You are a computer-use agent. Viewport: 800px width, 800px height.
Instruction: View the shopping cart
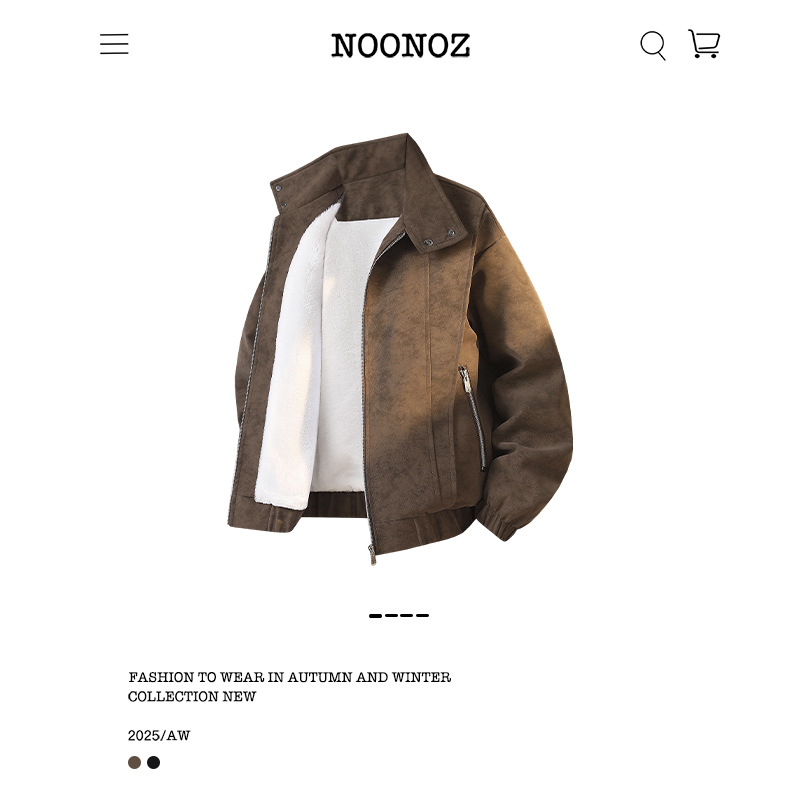(x=704, y=43)
